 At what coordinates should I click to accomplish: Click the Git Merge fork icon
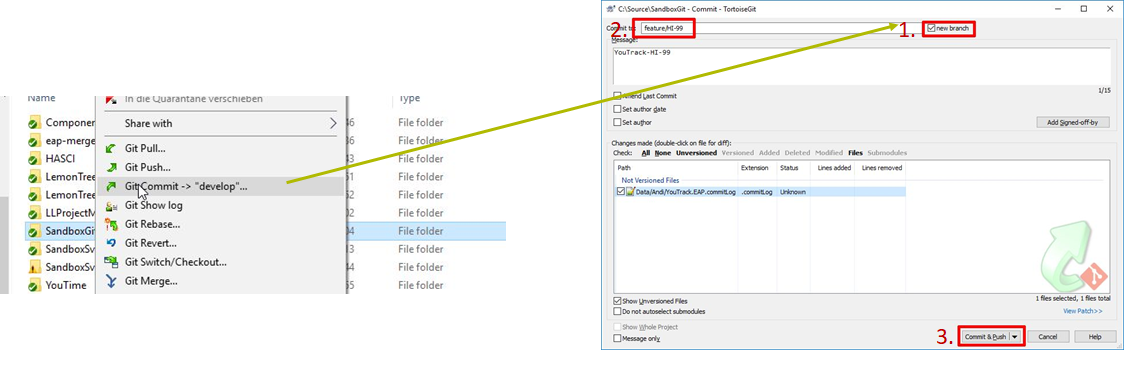[110, 281]
